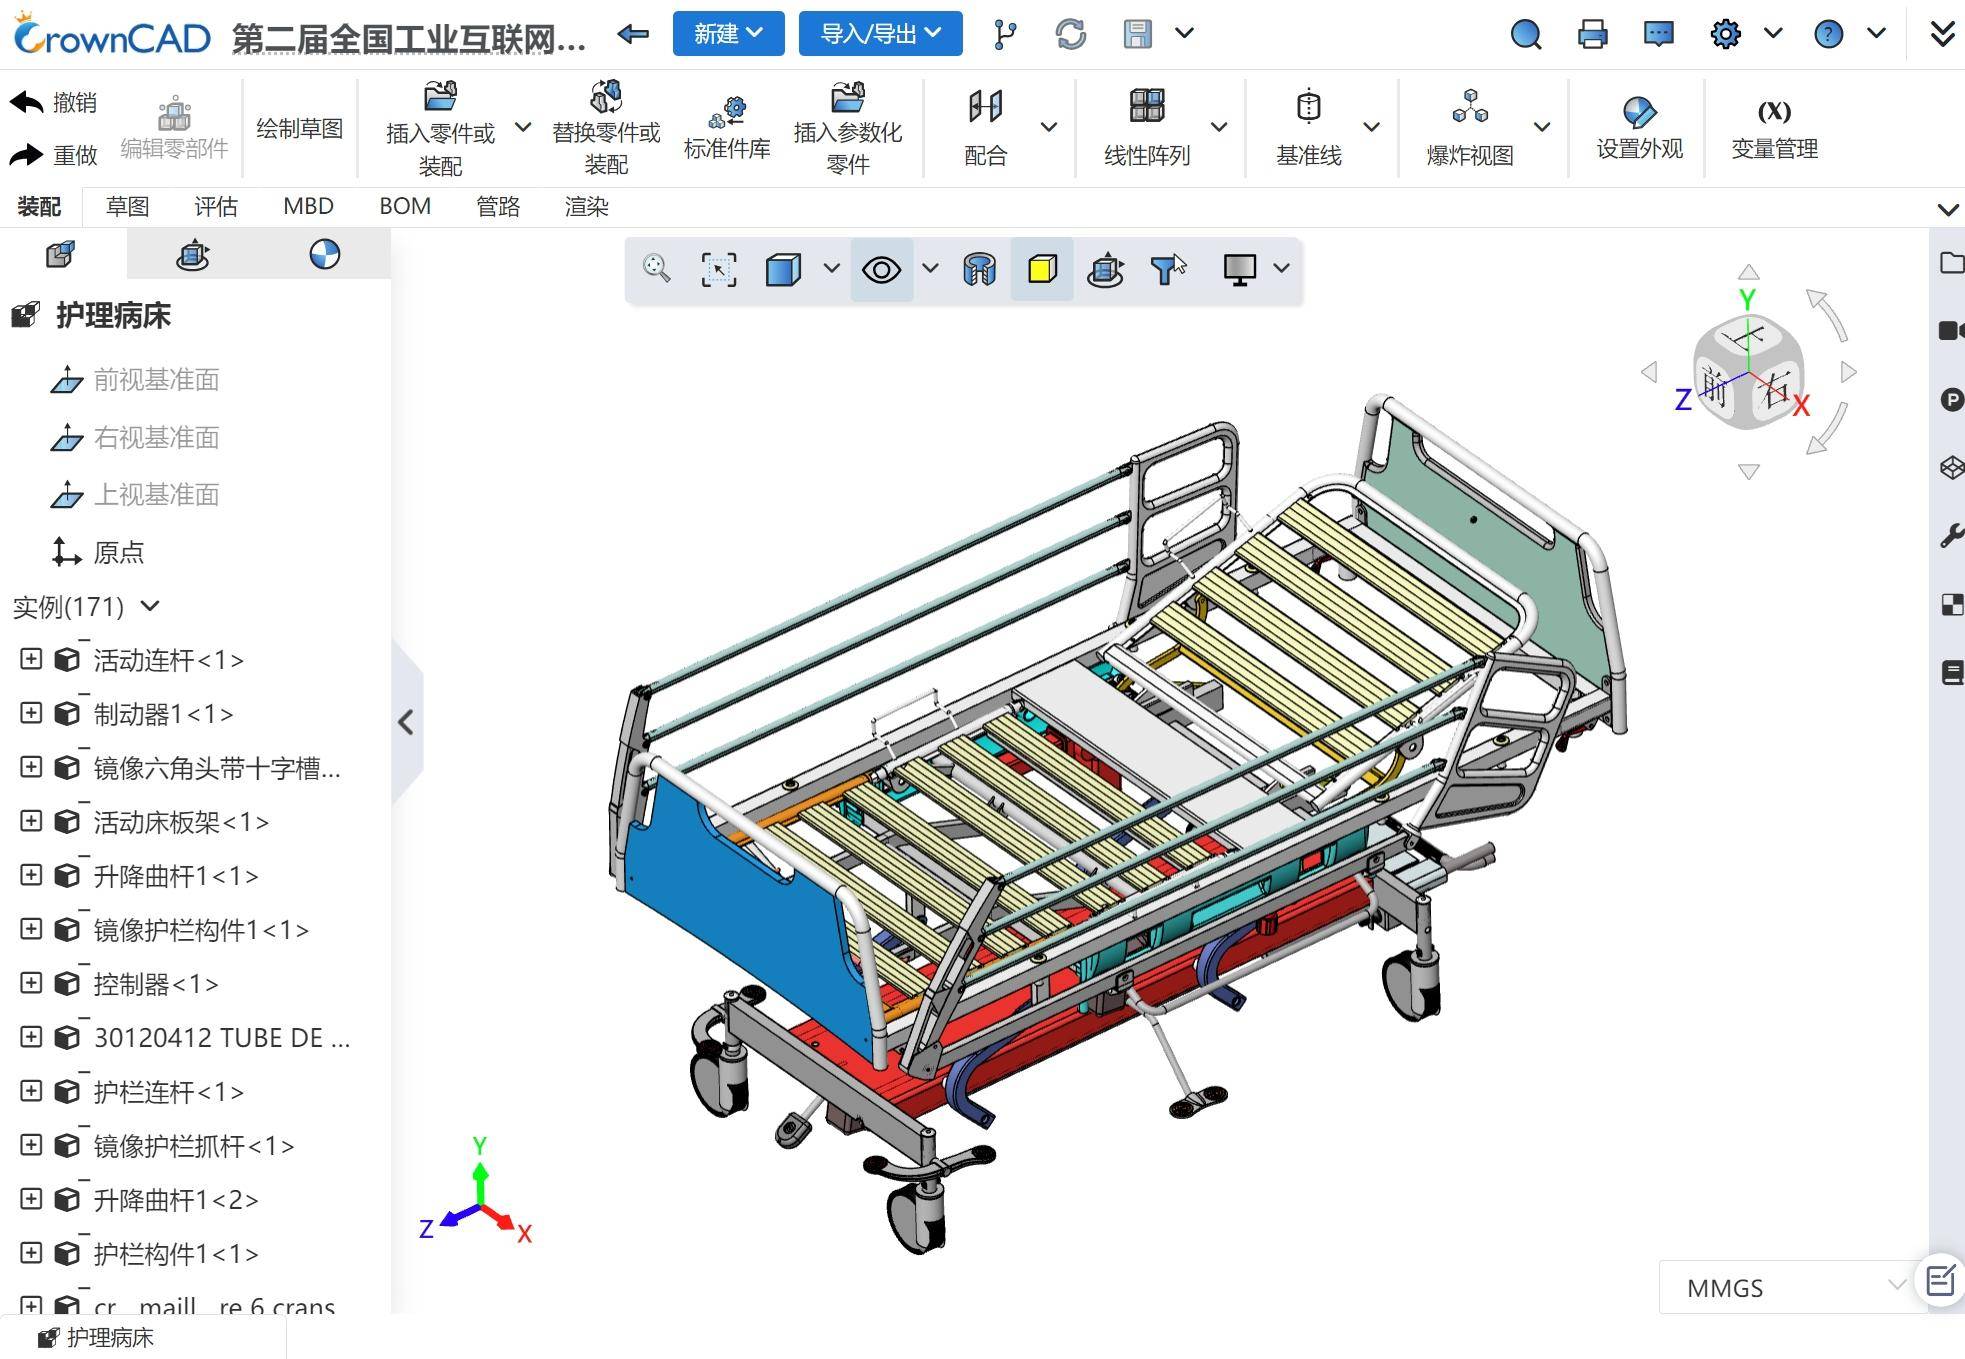Select the Linear Pattern (线性阵列) tool
This screenshot has width=1965, height=1359.
1147,127
